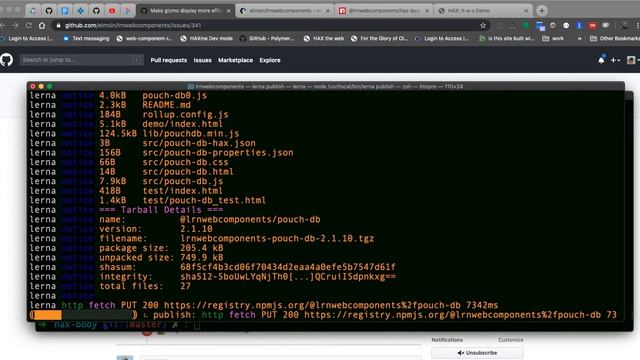Viewport: 640px width, 360px height.
Task: Expand the work bookmarks folder
Action: pos(553,38)
